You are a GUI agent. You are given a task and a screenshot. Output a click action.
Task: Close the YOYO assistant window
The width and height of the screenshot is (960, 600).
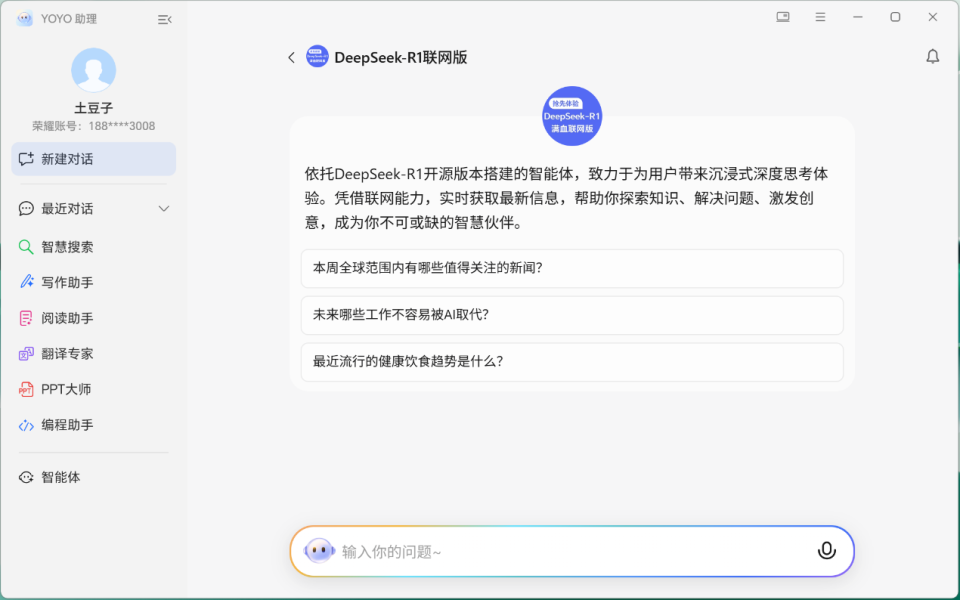(x=932, y=17)
